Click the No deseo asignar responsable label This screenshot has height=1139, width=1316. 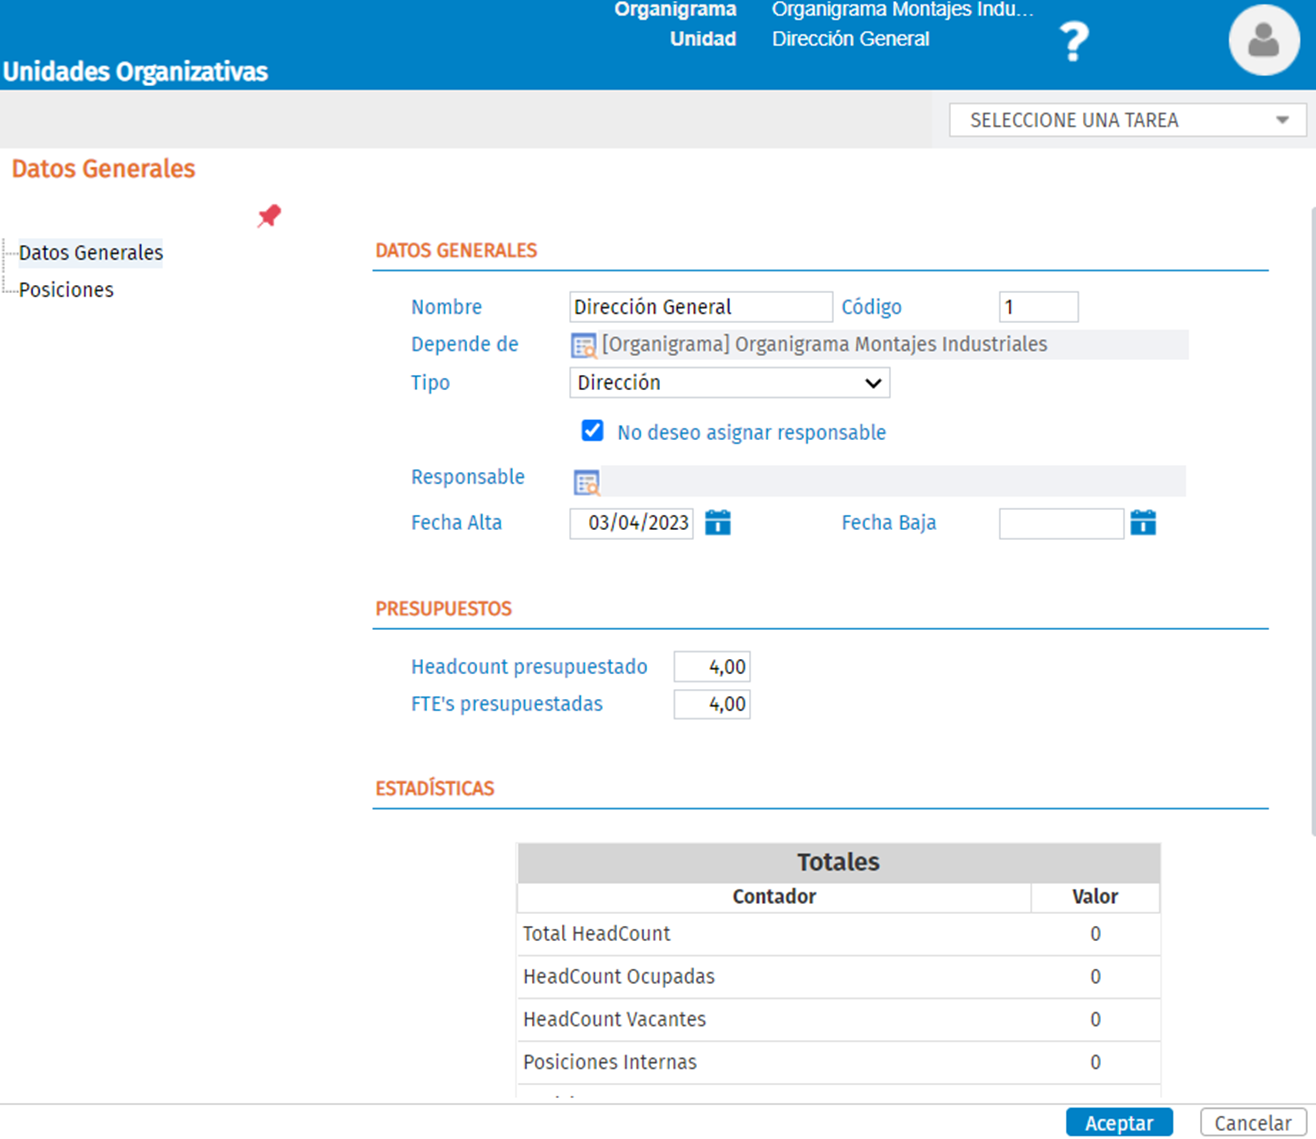751,433
